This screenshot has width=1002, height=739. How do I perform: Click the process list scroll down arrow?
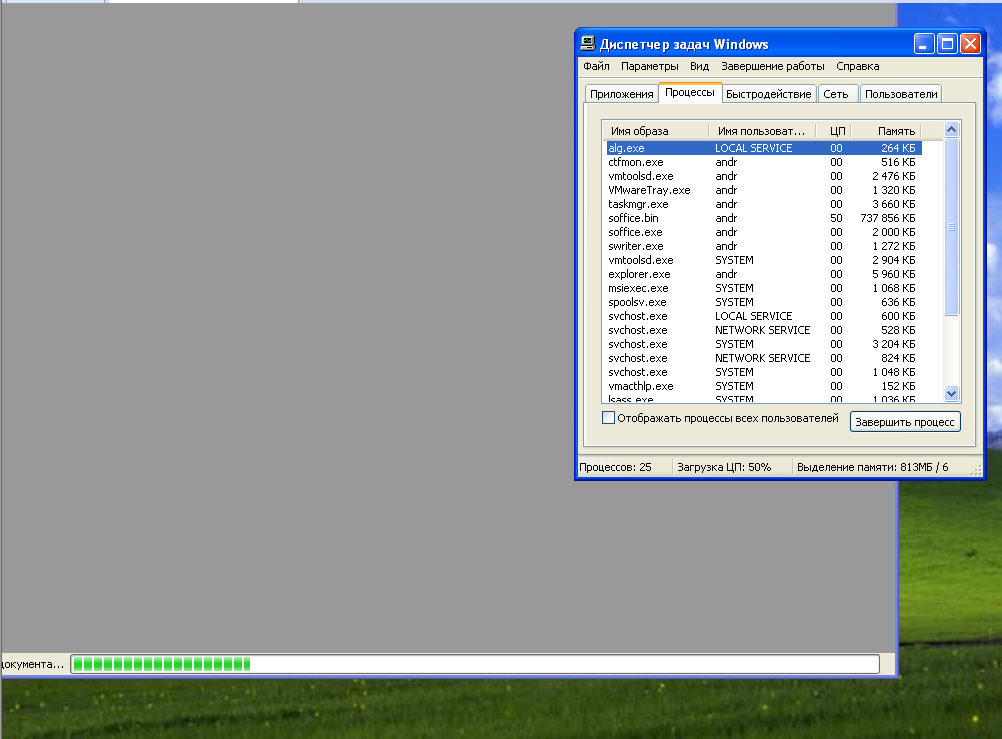pyautogui.click(x=951, y=393)
